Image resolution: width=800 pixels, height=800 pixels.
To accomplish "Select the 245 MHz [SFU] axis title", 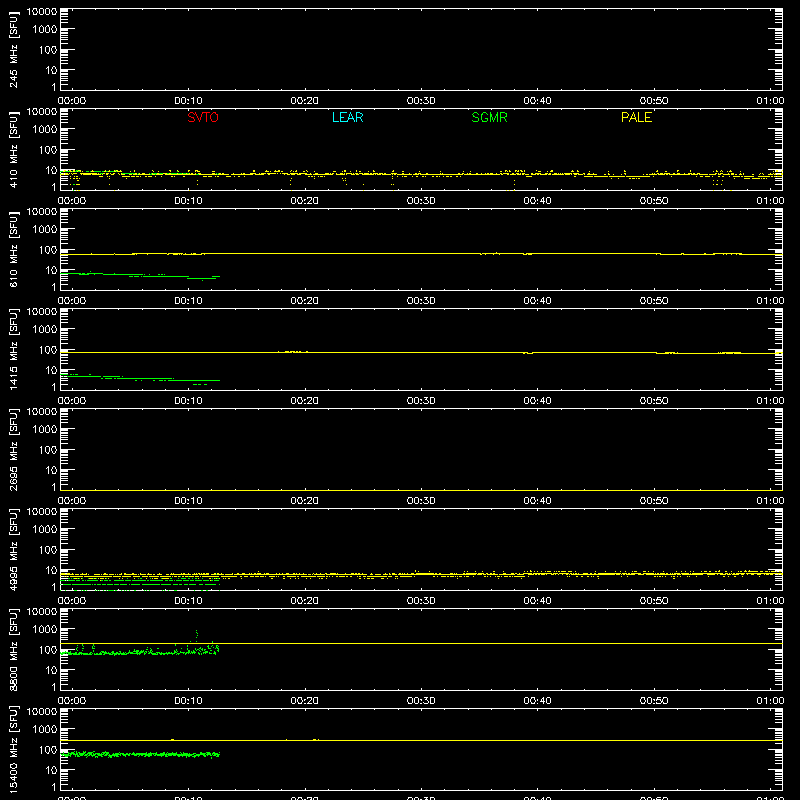I will [x=13, y=49].
